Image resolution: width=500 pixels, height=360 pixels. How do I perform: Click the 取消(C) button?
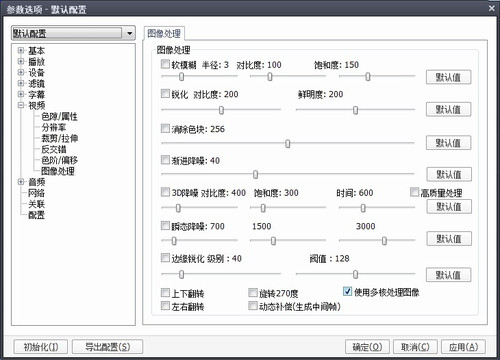(x=415, y=347)
